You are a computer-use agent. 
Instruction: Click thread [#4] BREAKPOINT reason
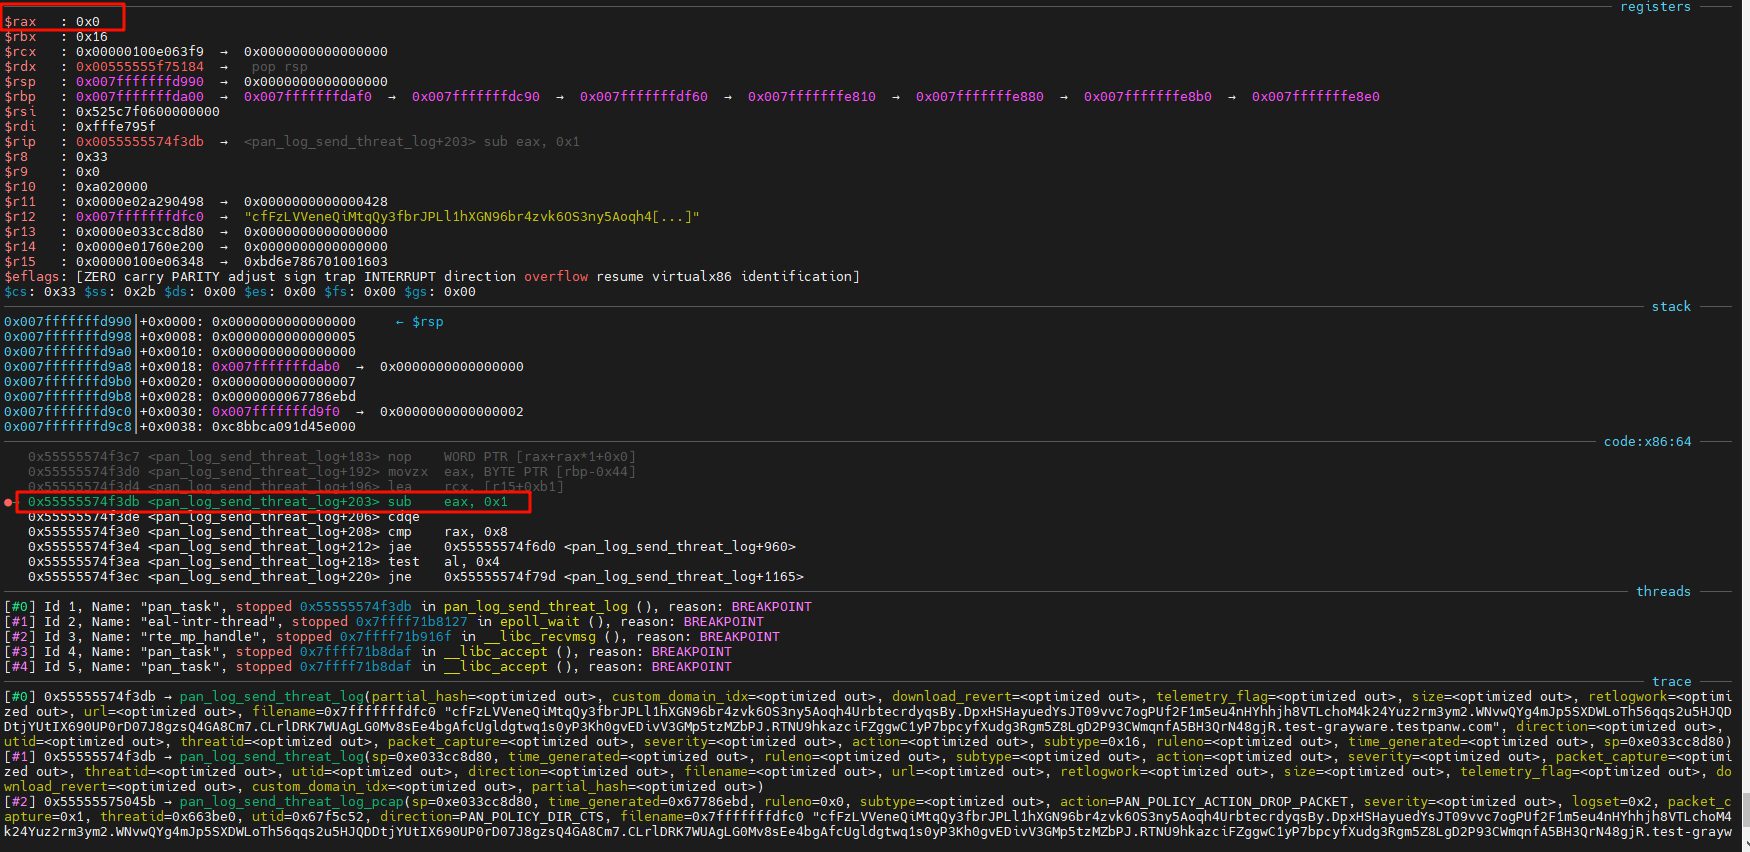(692, 666)
